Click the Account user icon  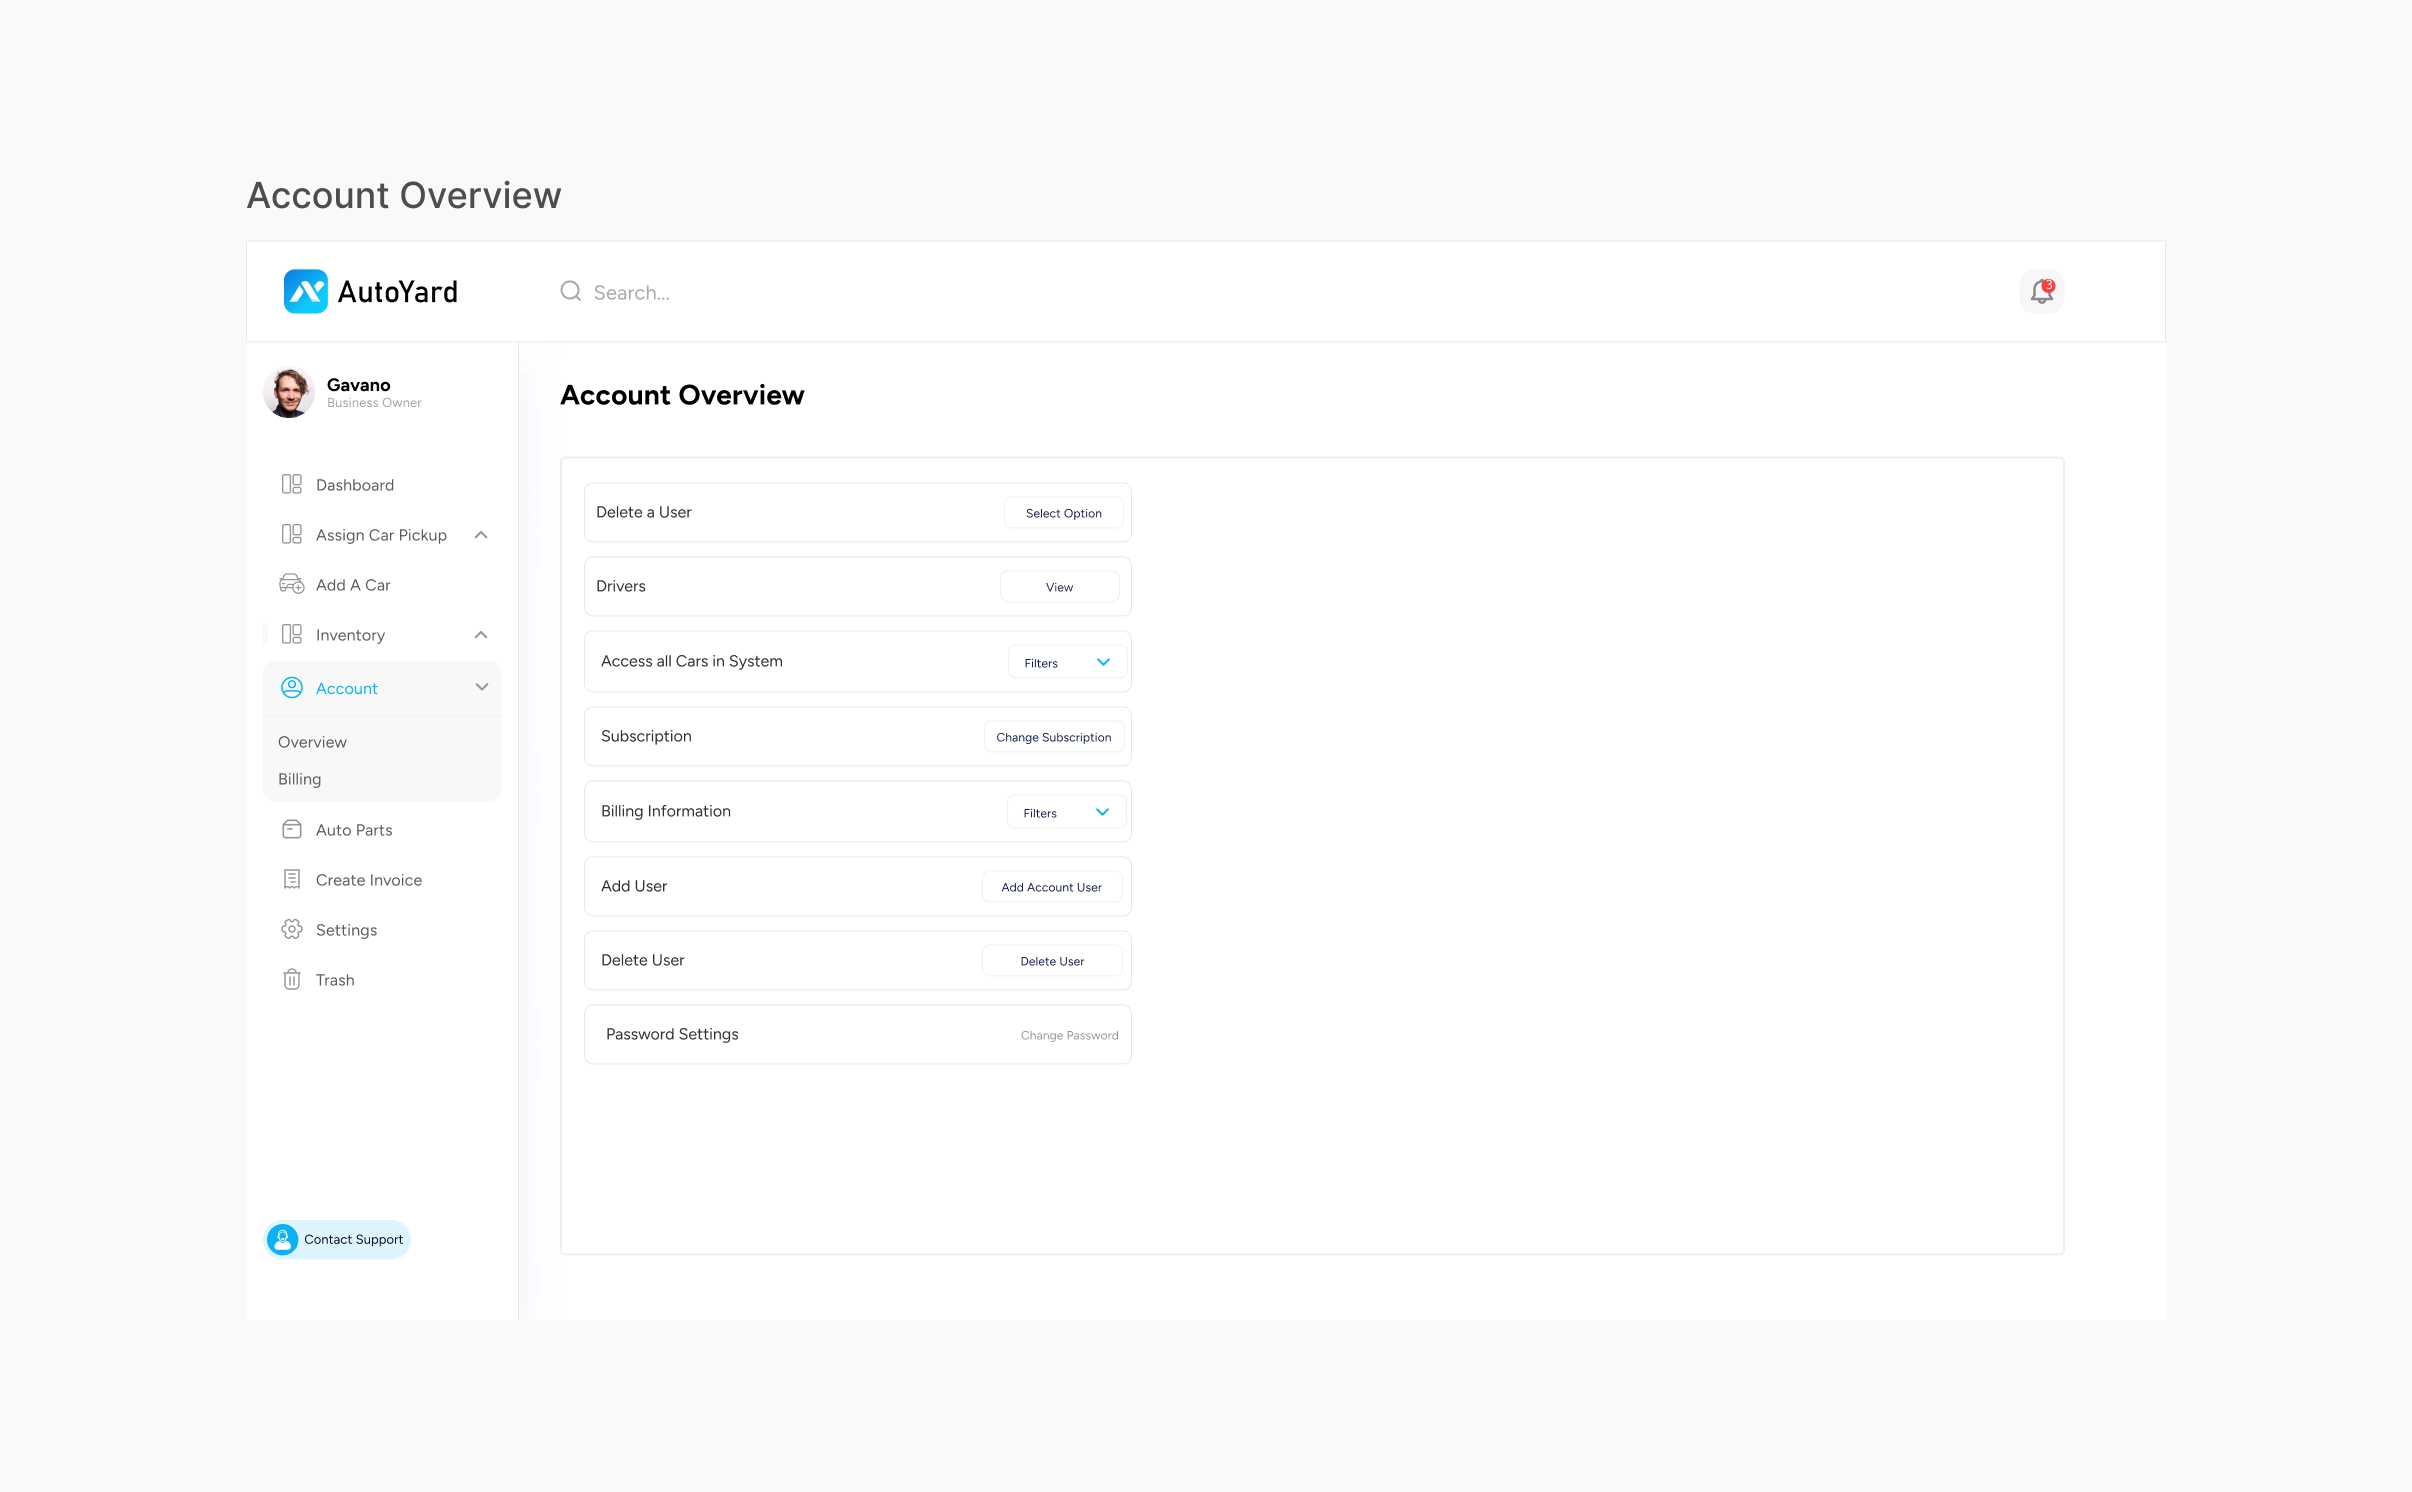click(x=291, y=687)
